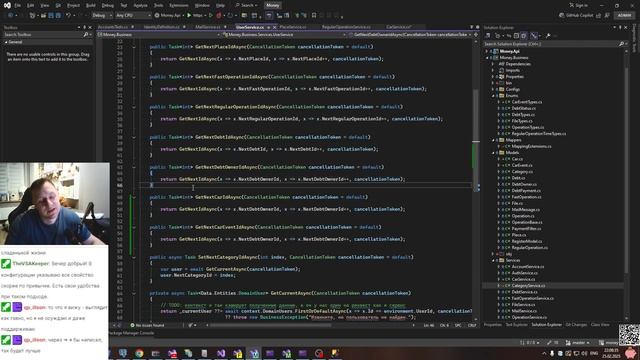Open Money.Api startup project dropdown

[x=169, y=15]
